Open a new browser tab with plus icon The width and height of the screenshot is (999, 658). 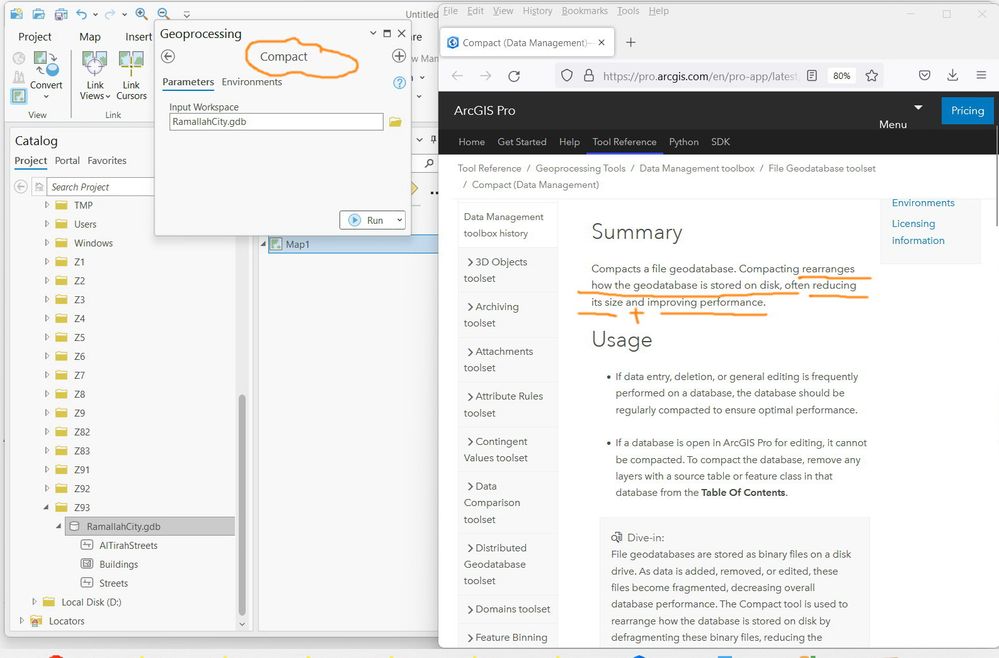pyautogui.click(x=630, y=43)
